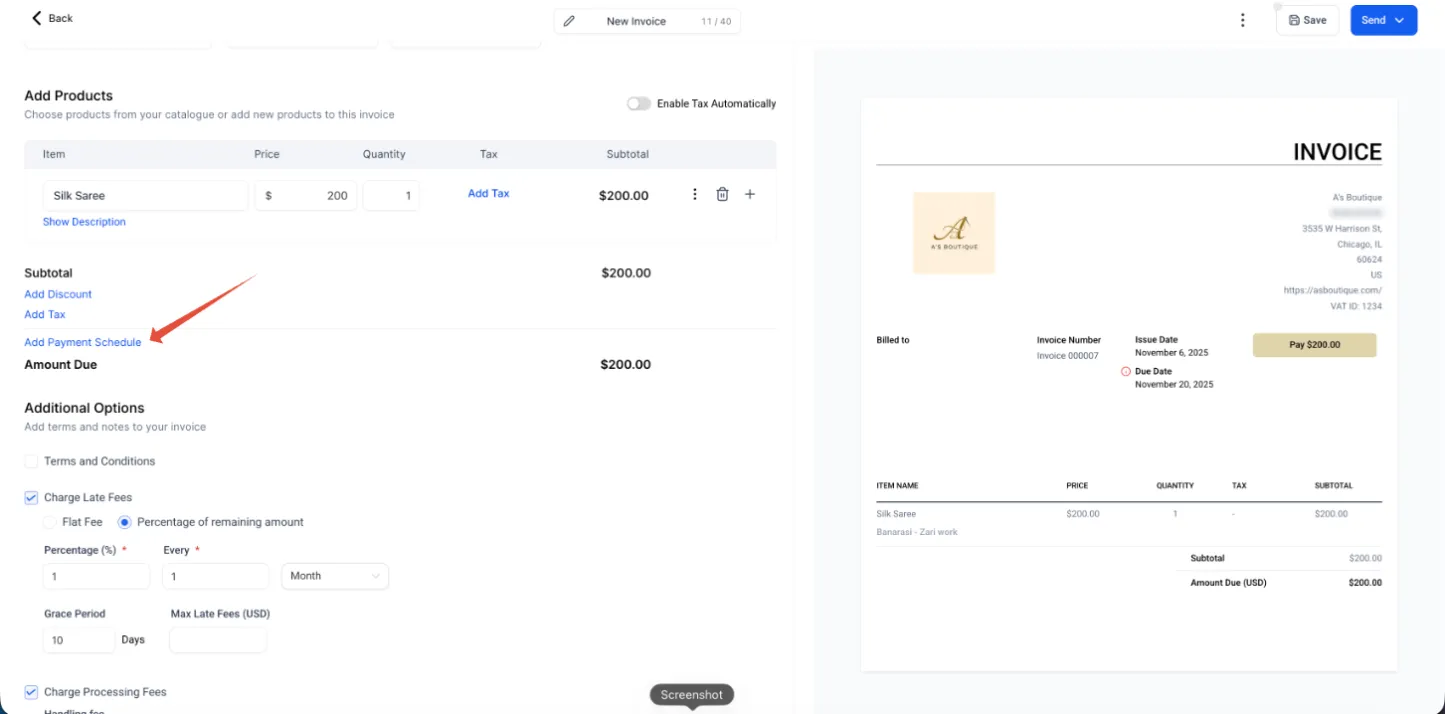Click https://asboutique.com/ in preview

[1333, 290]
